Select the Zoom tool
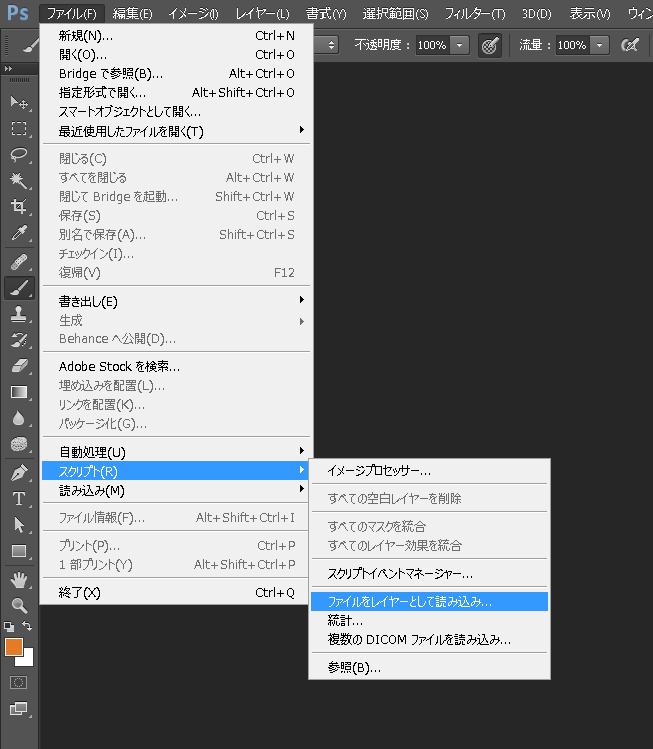 (19, 606)
